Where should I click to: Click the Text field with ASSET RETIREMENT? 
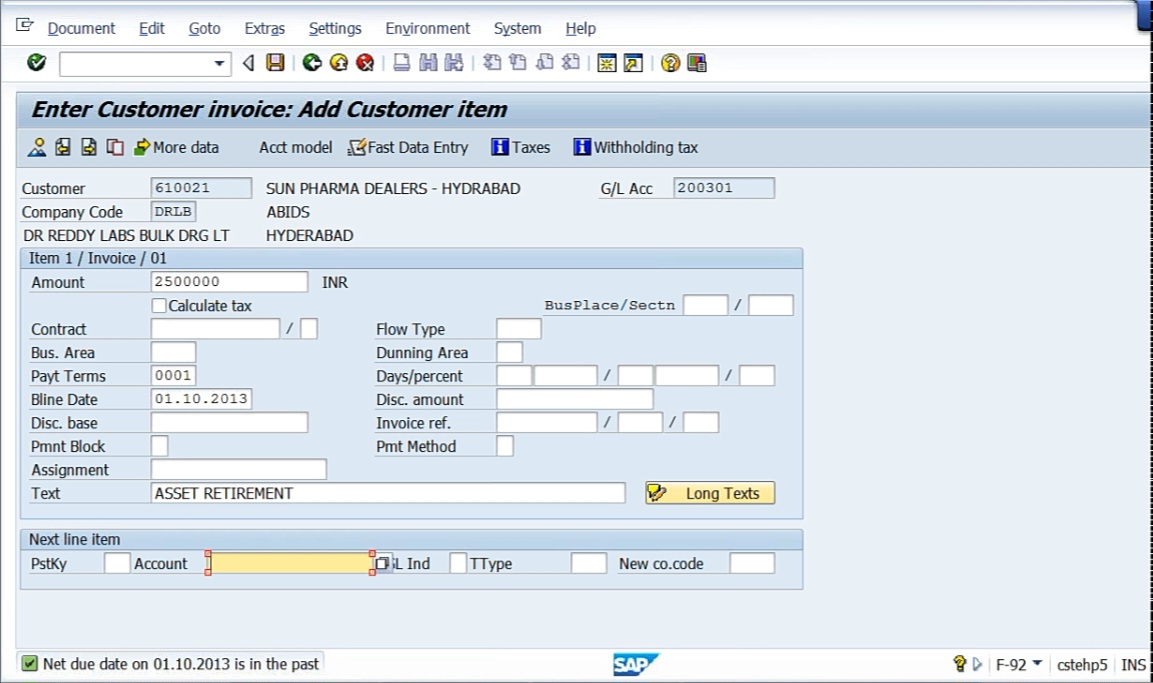pos(388,493)
